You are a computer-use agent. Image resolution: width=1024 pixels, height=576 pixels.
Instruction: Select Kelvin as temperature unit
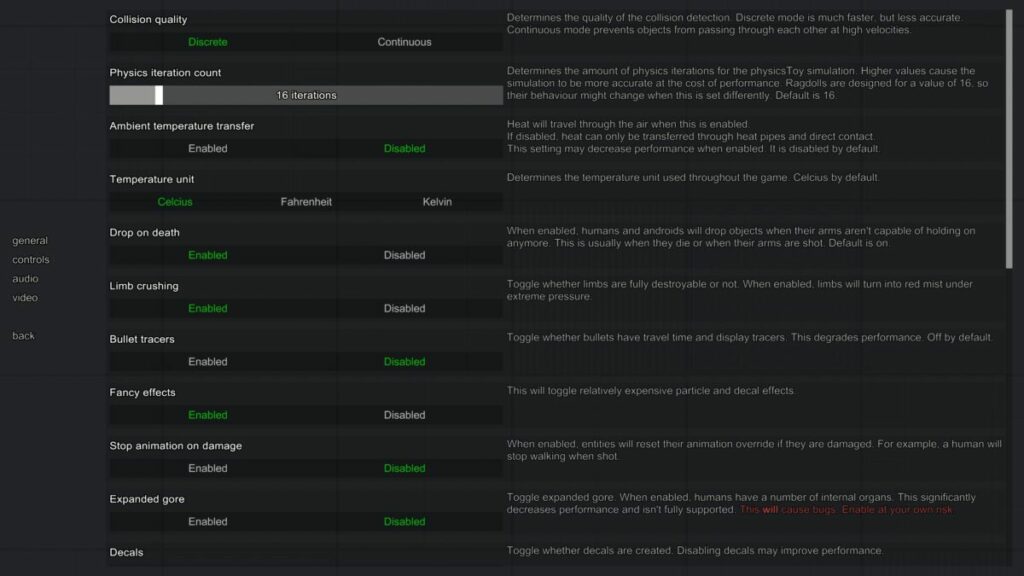click(437, 202)
